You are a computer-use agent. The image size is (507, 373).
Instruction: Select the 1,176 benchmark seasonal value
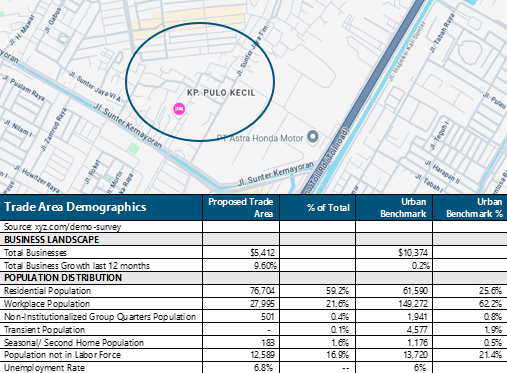[418, 343]
